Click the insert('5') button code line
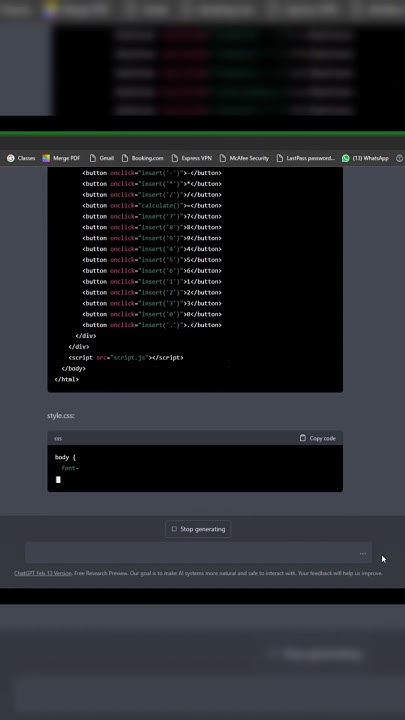Image resolution: width=405 pixels, height=720 pixels. (x=152, y=260)
